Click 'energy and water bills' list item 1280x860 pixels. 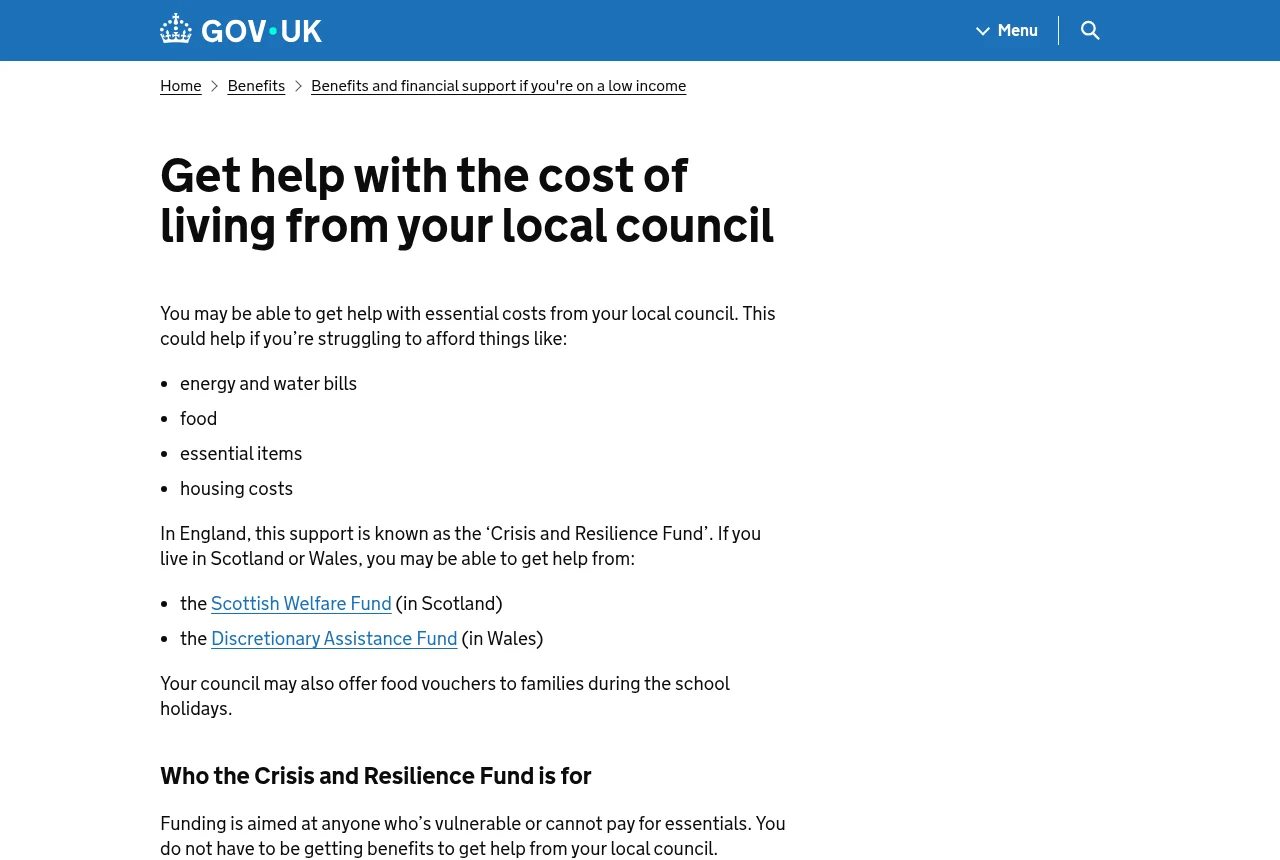[268, 384]
